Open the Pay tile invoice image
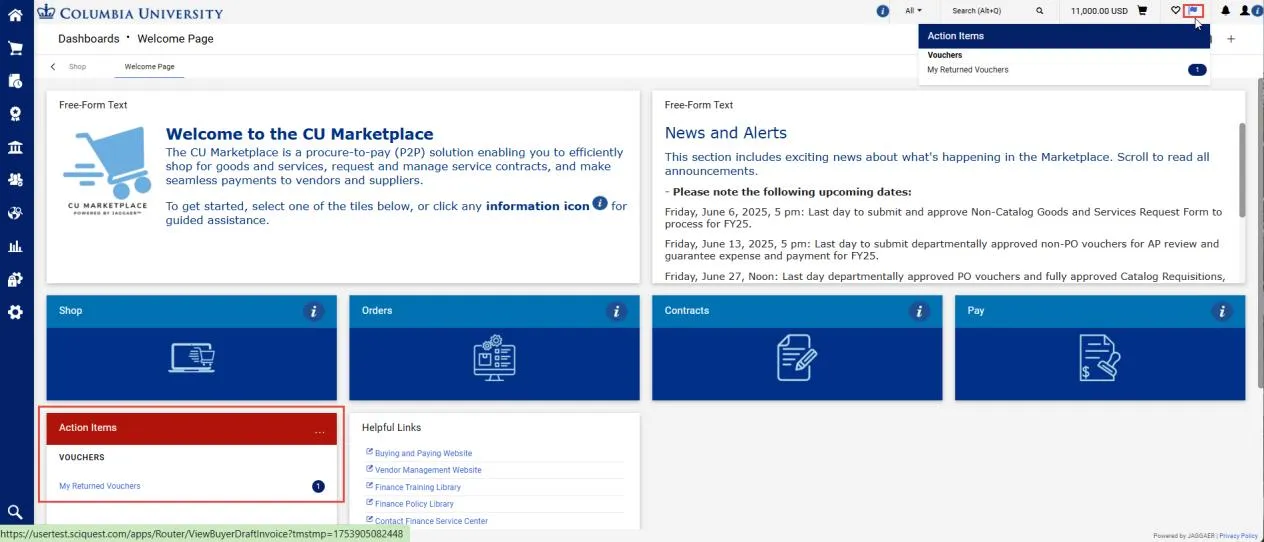Image resolution: width=1264 pixels, height=542 pixels. pyautogui.click(x=1099, y=357)
